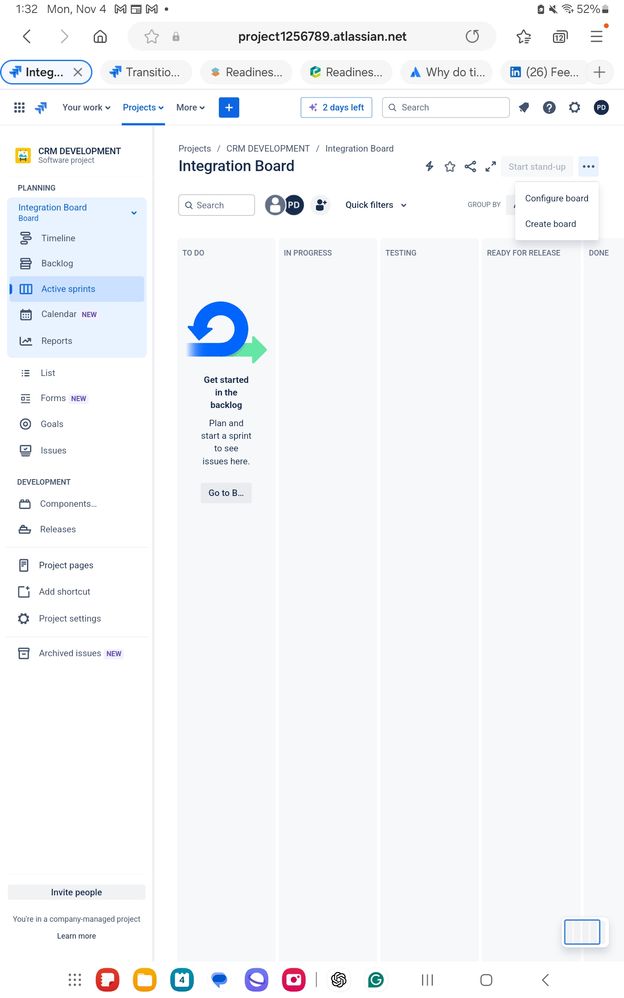Image resolution: width=624 pixels, height=998 pixels.
Task: Open Timeline in the sidebar
Action: [x=76, y=238]
